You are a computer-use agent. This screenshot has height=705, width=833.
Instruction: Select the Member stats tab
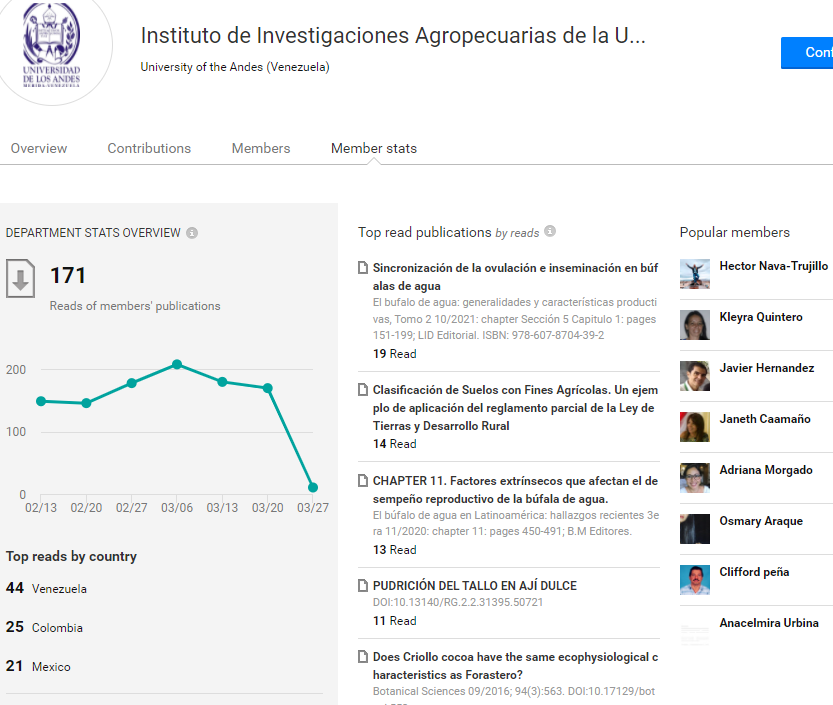[374, 148]
